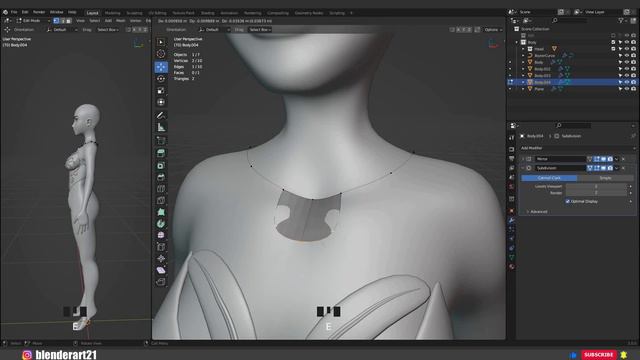
Task: Open the Edit menu
Action: point(25,12)
